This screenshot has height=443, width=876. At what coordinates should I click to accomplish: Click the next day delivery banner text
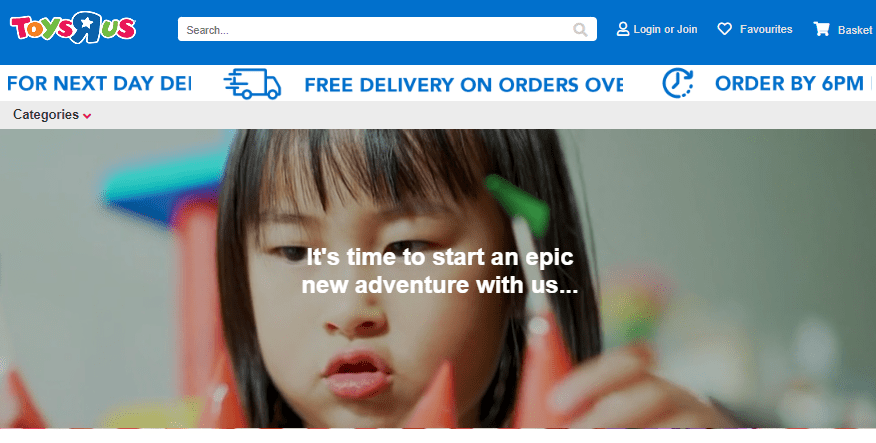coord(99,84)
